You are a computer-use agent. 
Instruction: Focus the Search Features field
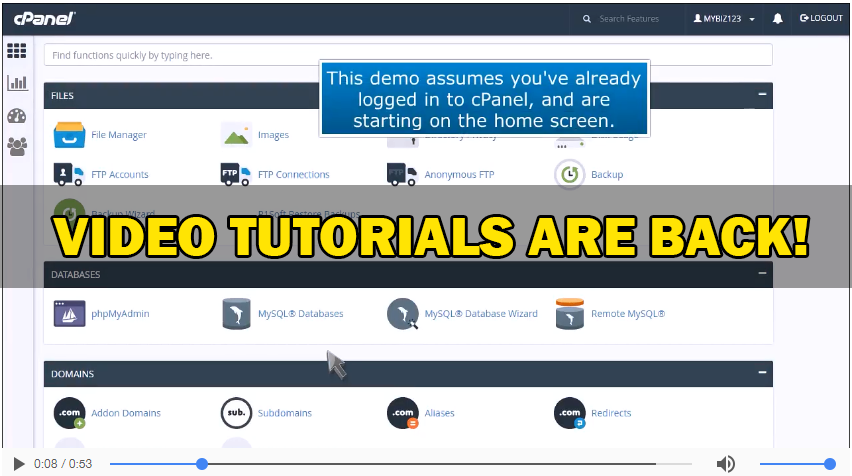pos(629,18)
